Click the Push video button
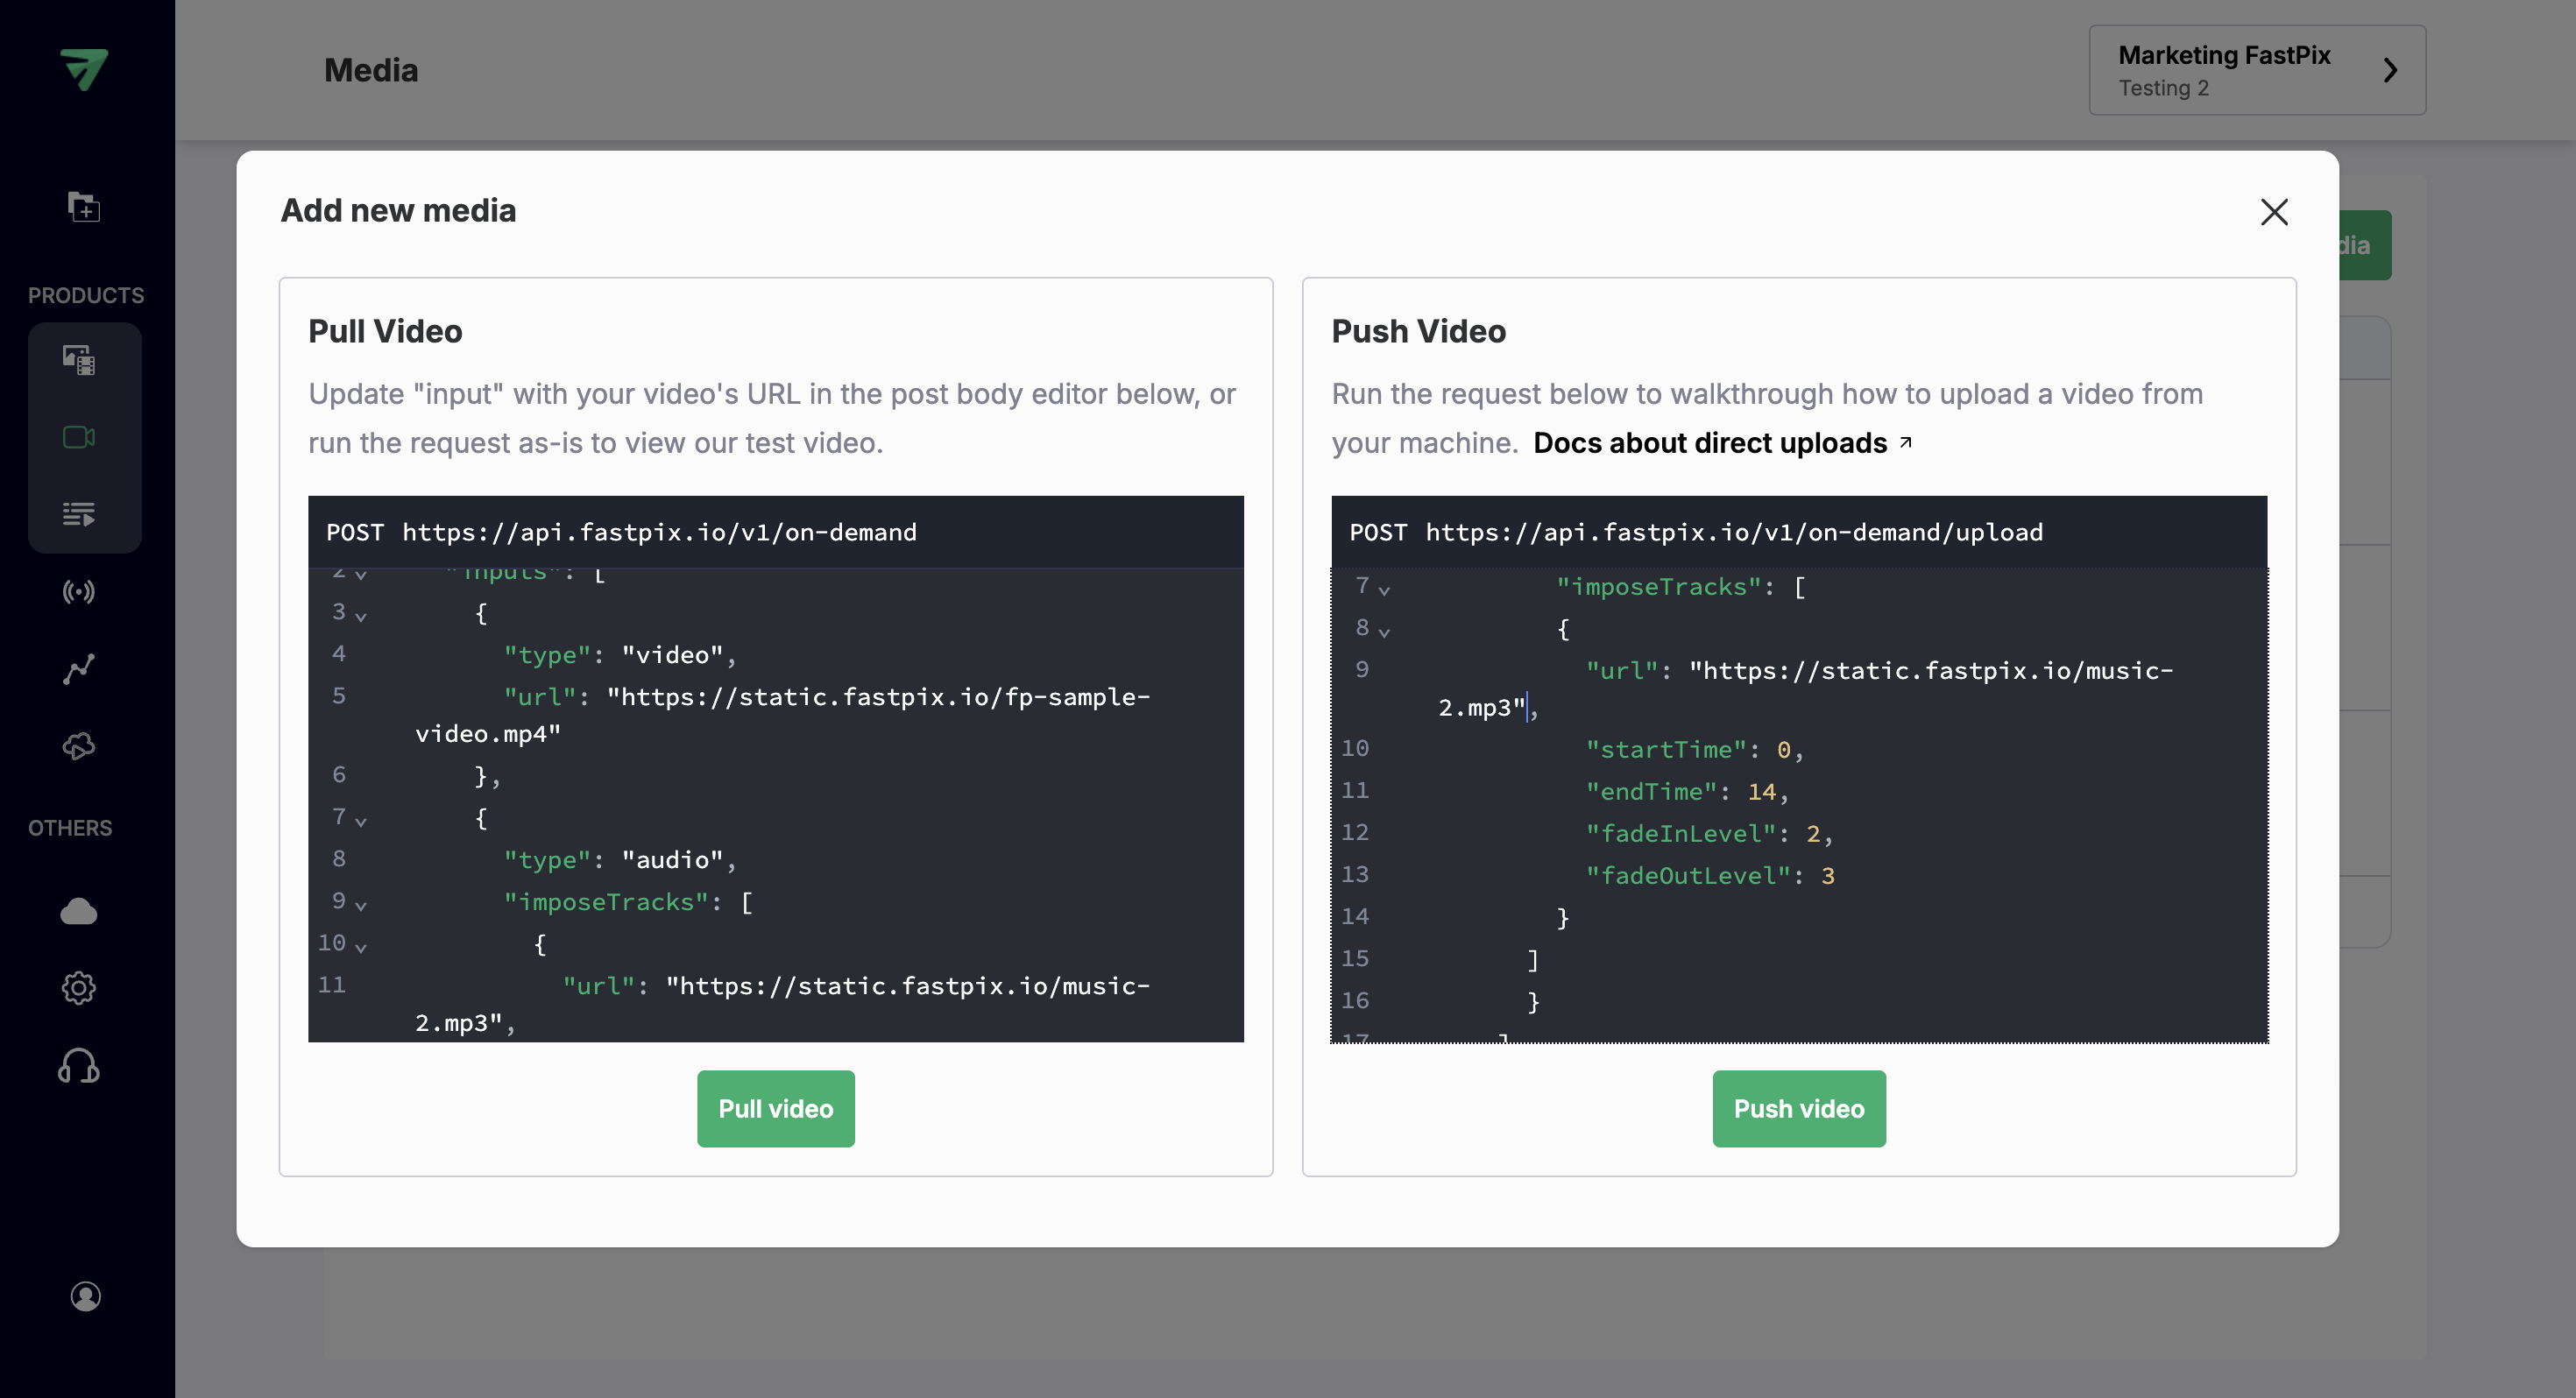 tap(1798, 1108)
